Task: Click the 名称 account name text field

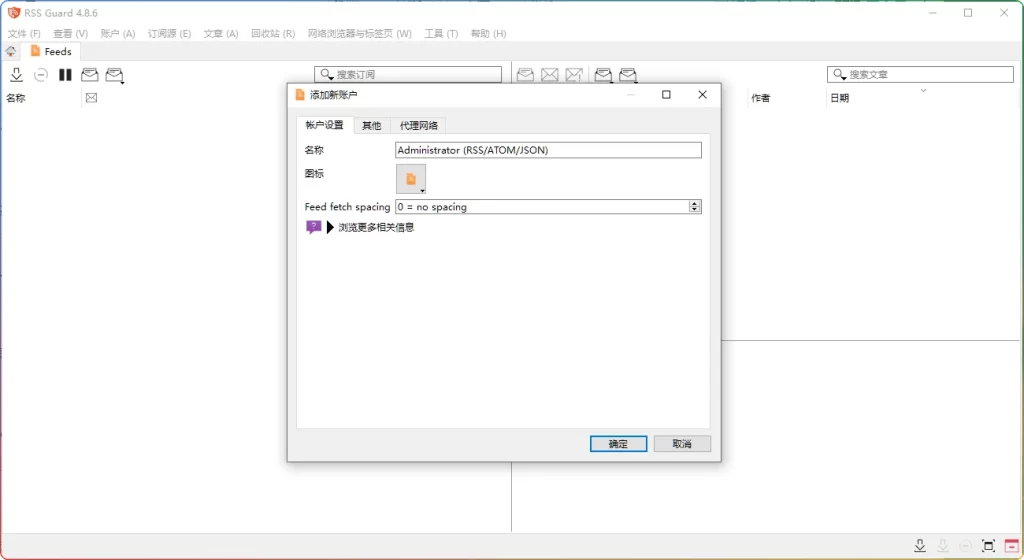Action: point(548,150)
